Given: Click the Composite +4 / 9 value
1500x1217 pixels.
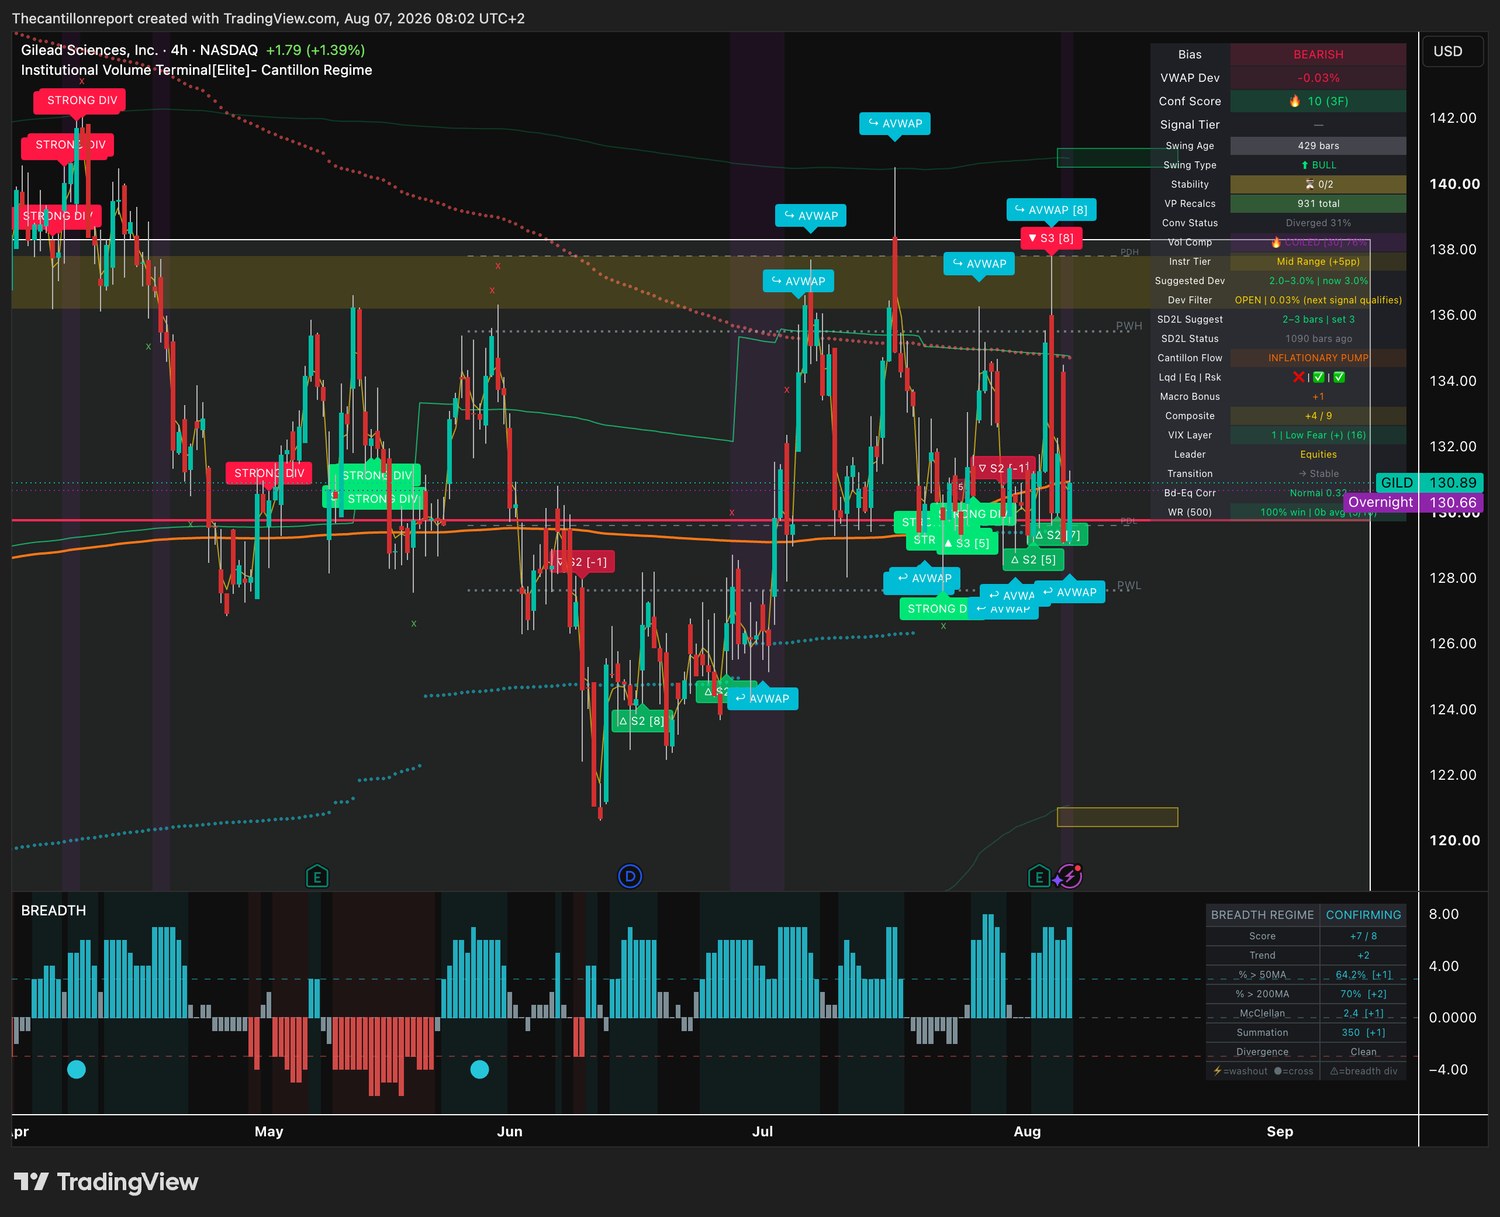Looking at the screenshot, I should click(1318, 416).
